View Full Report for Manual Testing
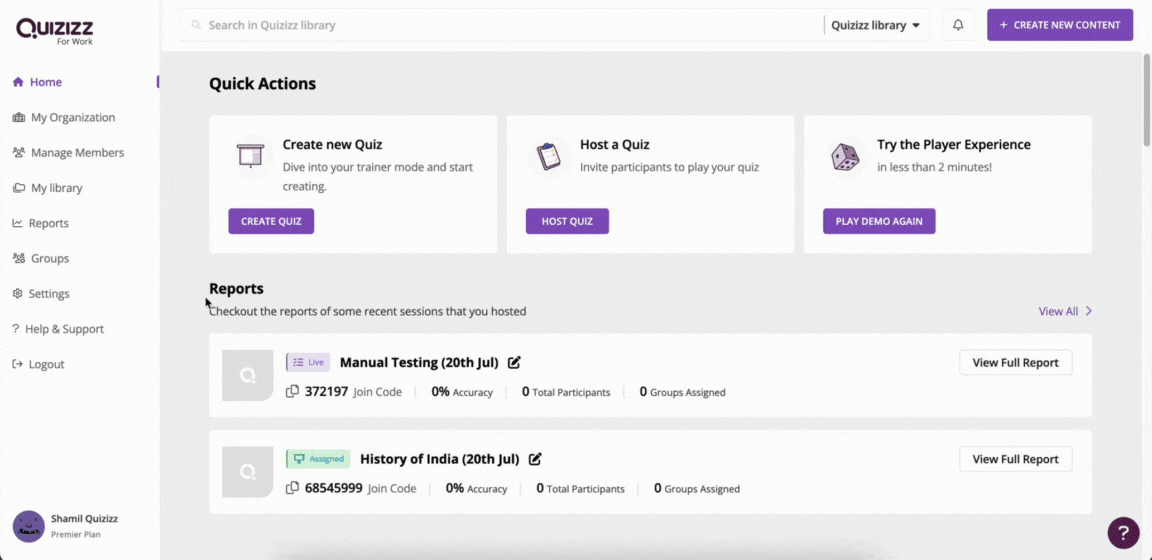 [x=1015, y=362]
